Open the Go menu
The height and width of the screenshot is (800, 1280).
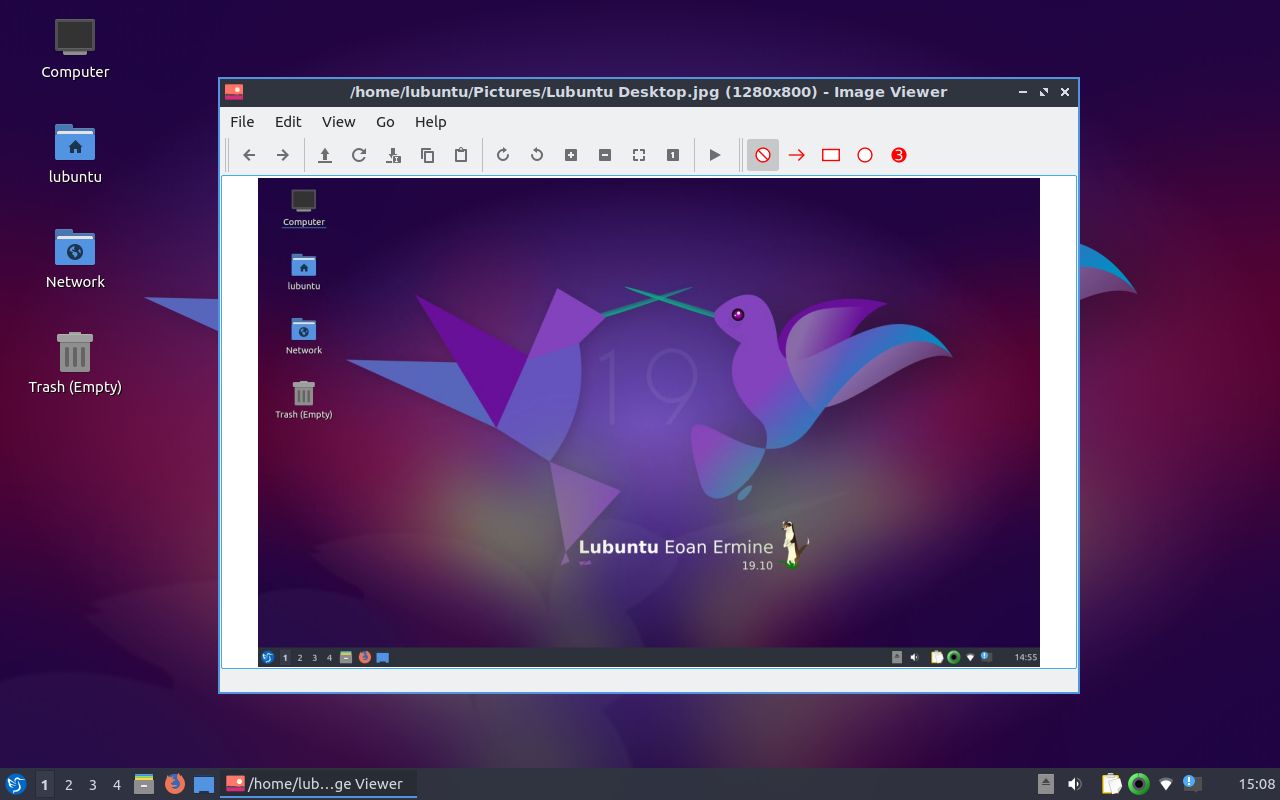click(385, 121)
